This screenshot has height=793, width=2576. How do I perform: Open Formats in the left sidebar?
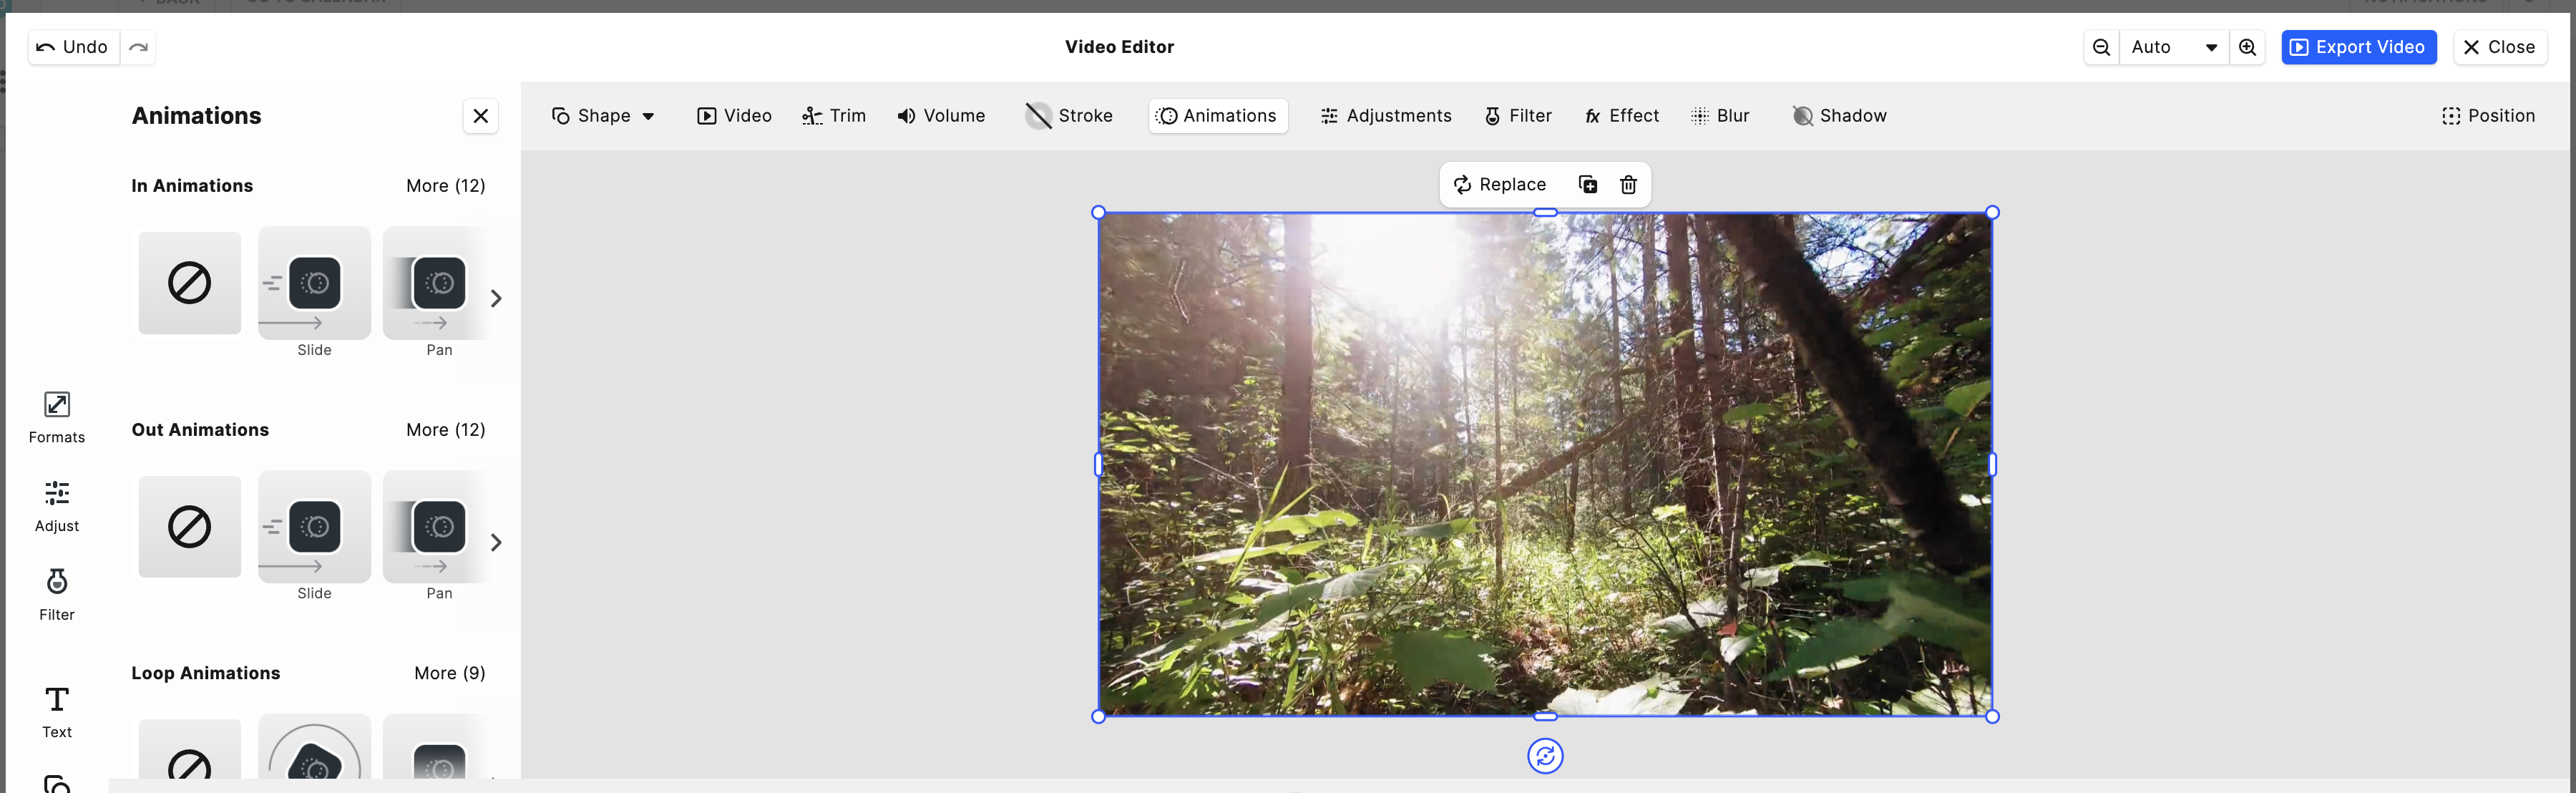pos(57,417)
